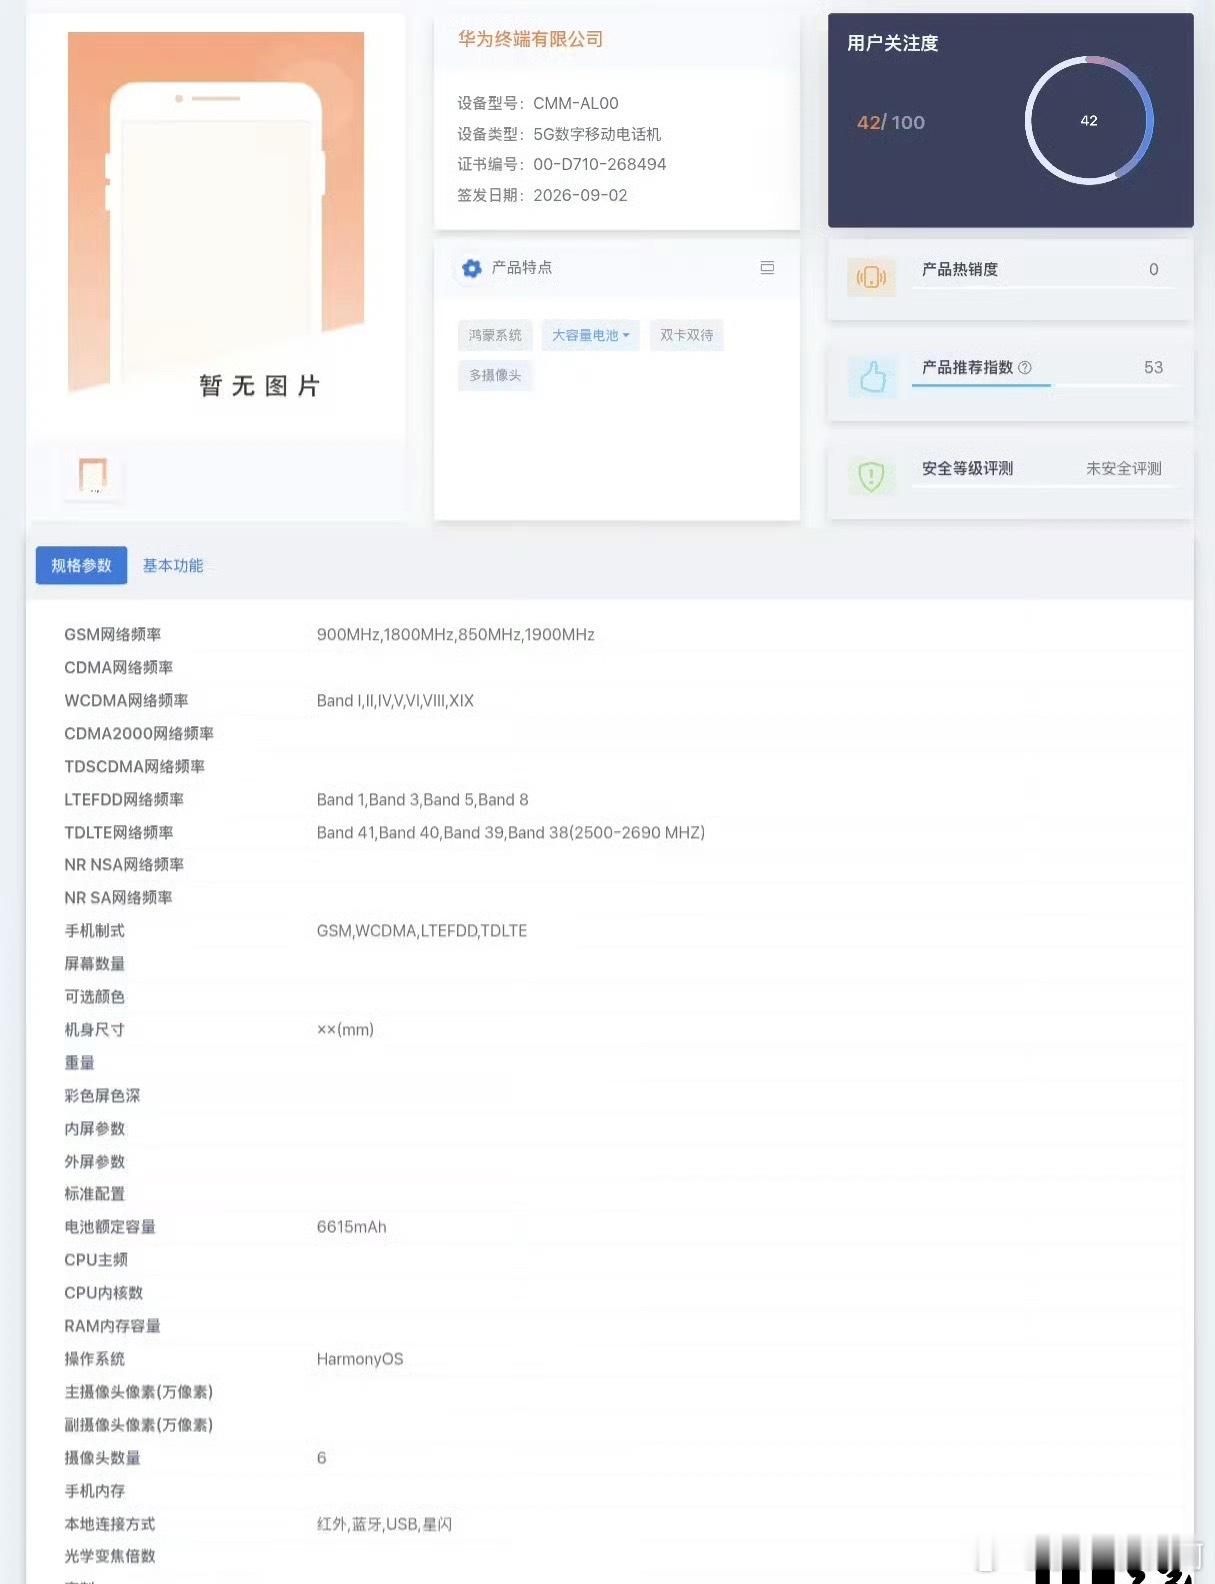Click the 华为终端有限公司 company name link
The width and height of the screenshot is (1215, 1584).
[530, 39]
